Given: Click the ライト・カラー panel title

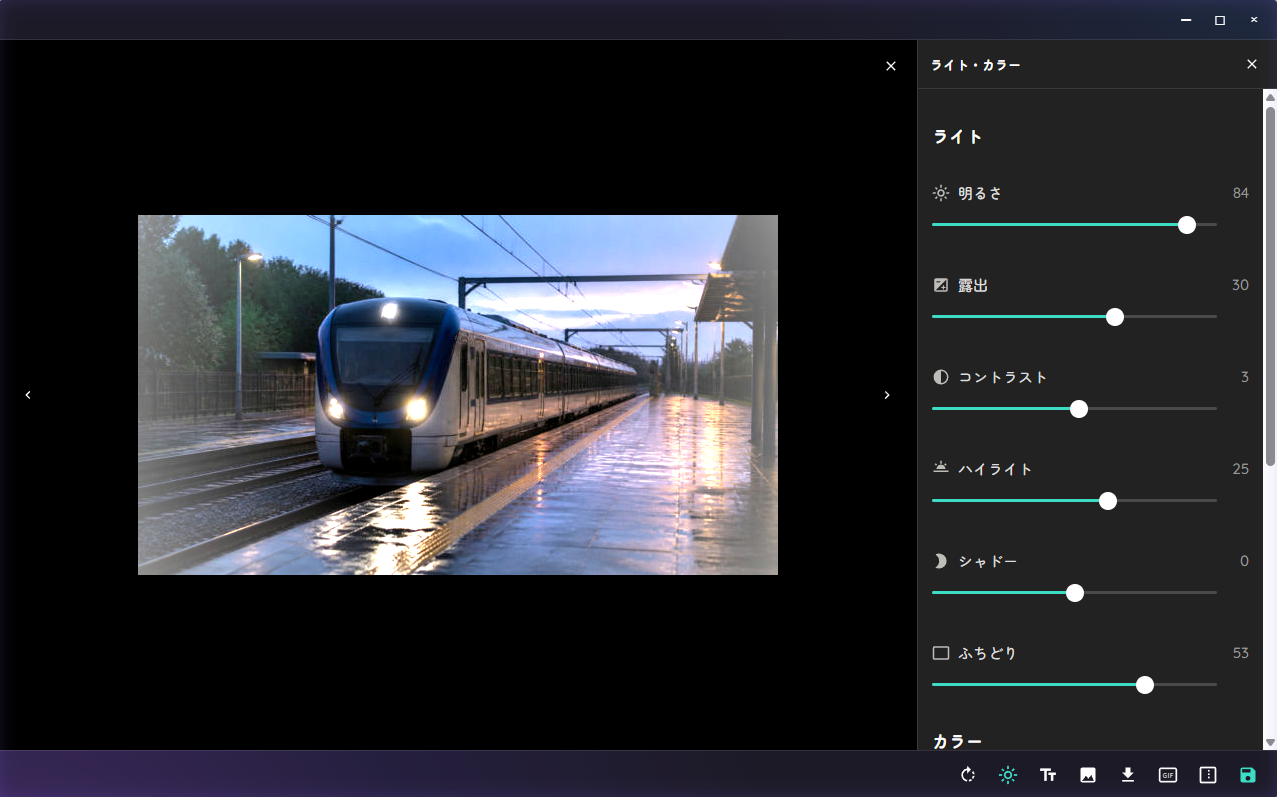Looking at the screenshot, I should pyautogui.click(x=976, y=65).
